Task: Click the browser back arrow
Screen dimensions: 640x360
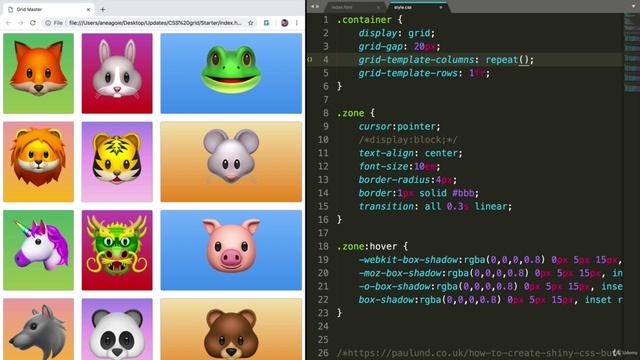Action: click(x=8, y=23)
